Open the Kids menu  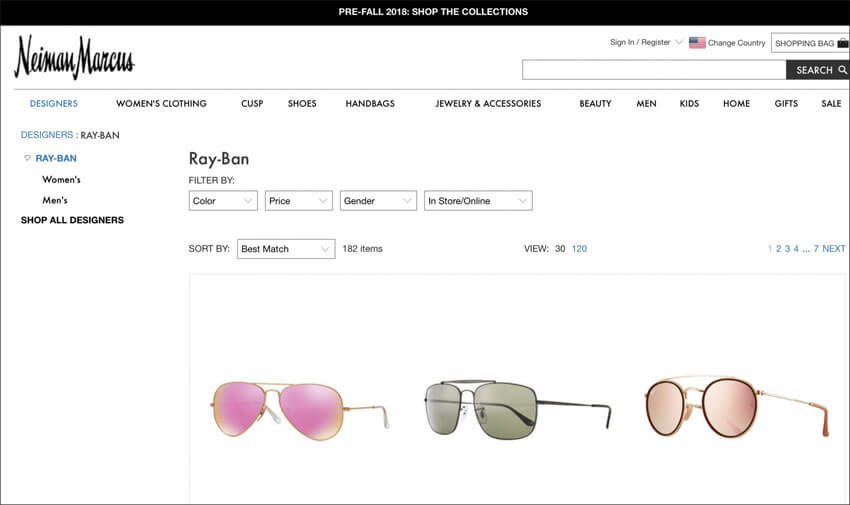pyautogui.click(x=690, y=103)
